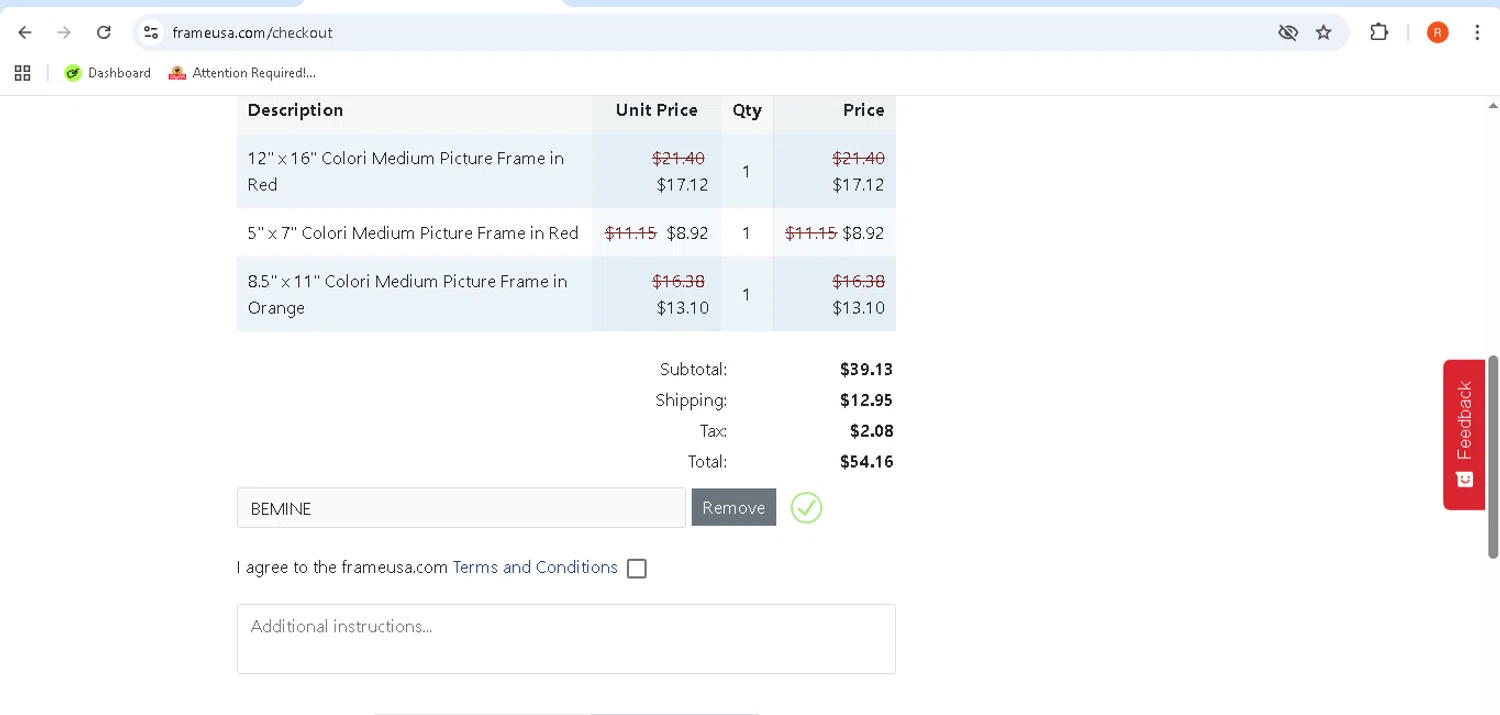The image size is (1500, 715).
Task: Click the Additional instructions text area
Action: click(x=566, y=639)
